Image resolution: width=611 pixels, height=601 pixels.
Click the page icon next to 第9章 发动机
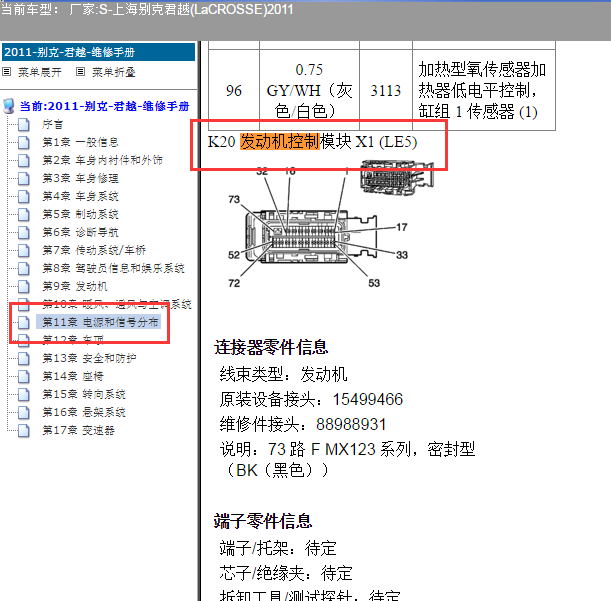(24, 286)
